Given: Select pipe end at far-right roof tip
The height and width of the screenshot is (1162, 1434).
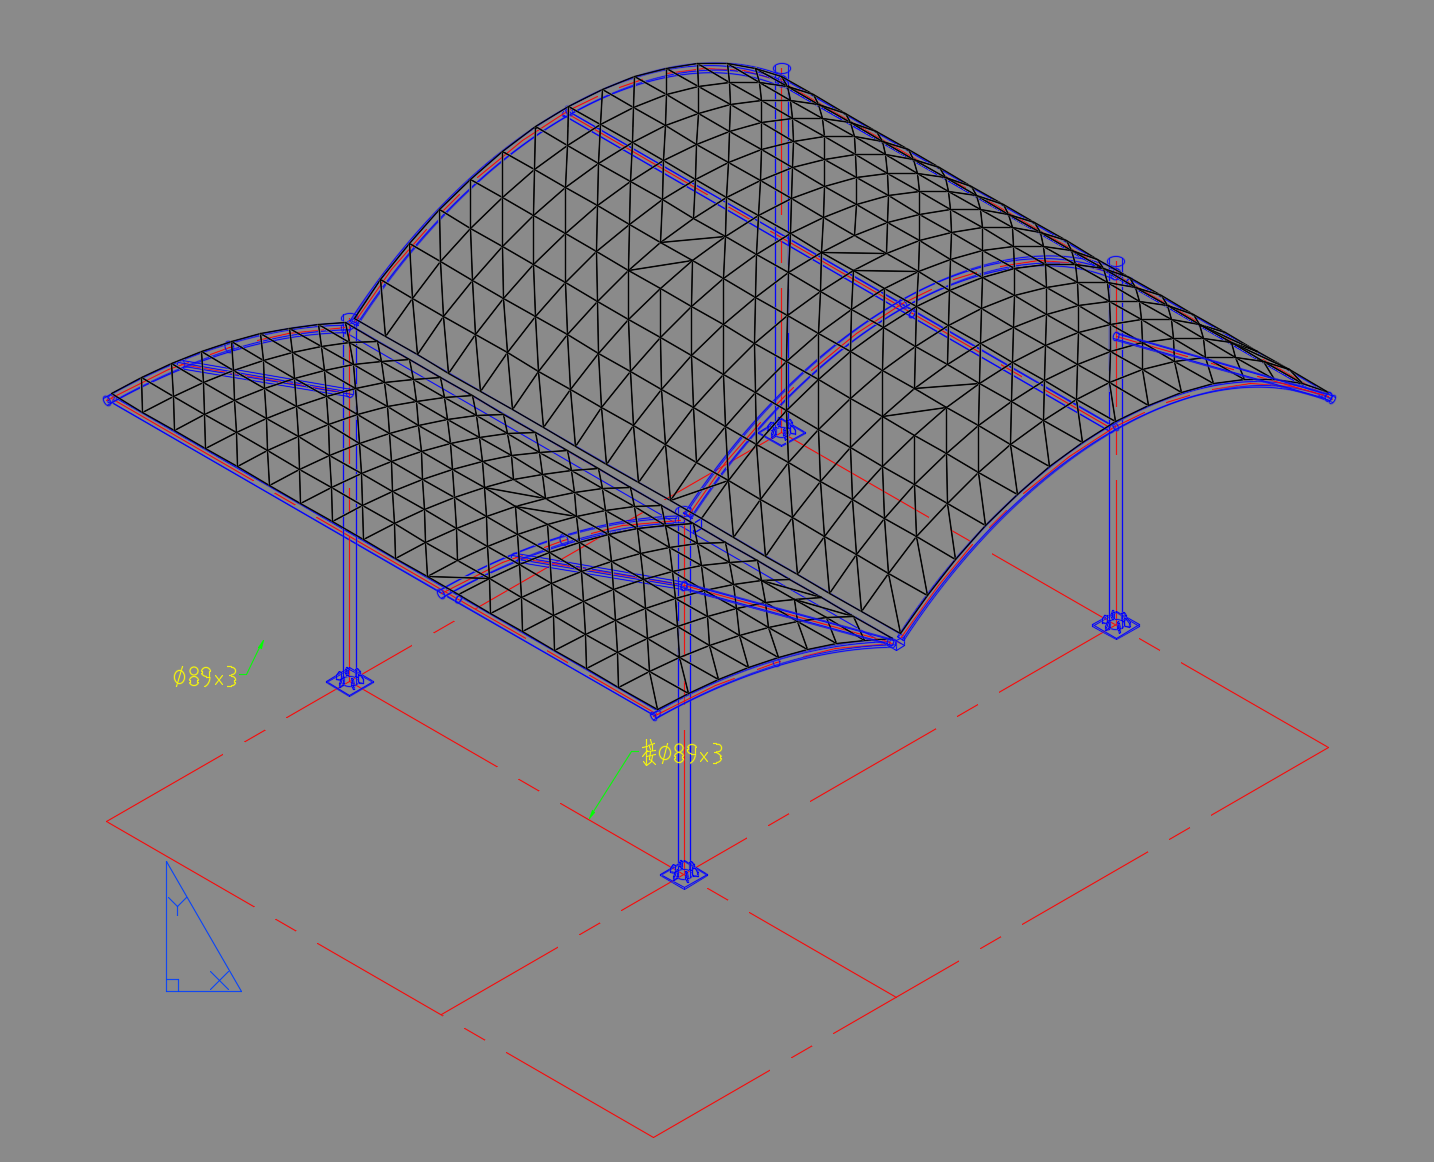Looking at the screenshot, I should point(1330,398).
